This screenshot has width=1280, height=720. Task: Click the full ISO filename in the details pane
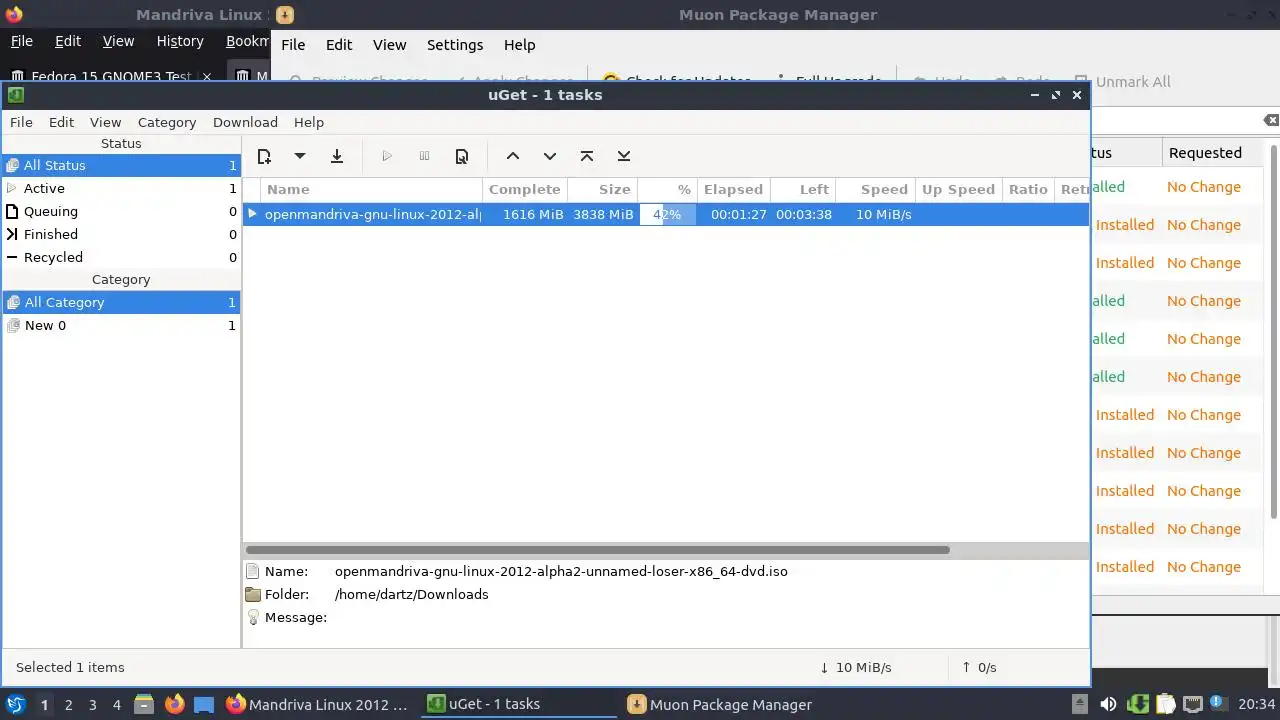pyautogui.click(x=561, y=571)
